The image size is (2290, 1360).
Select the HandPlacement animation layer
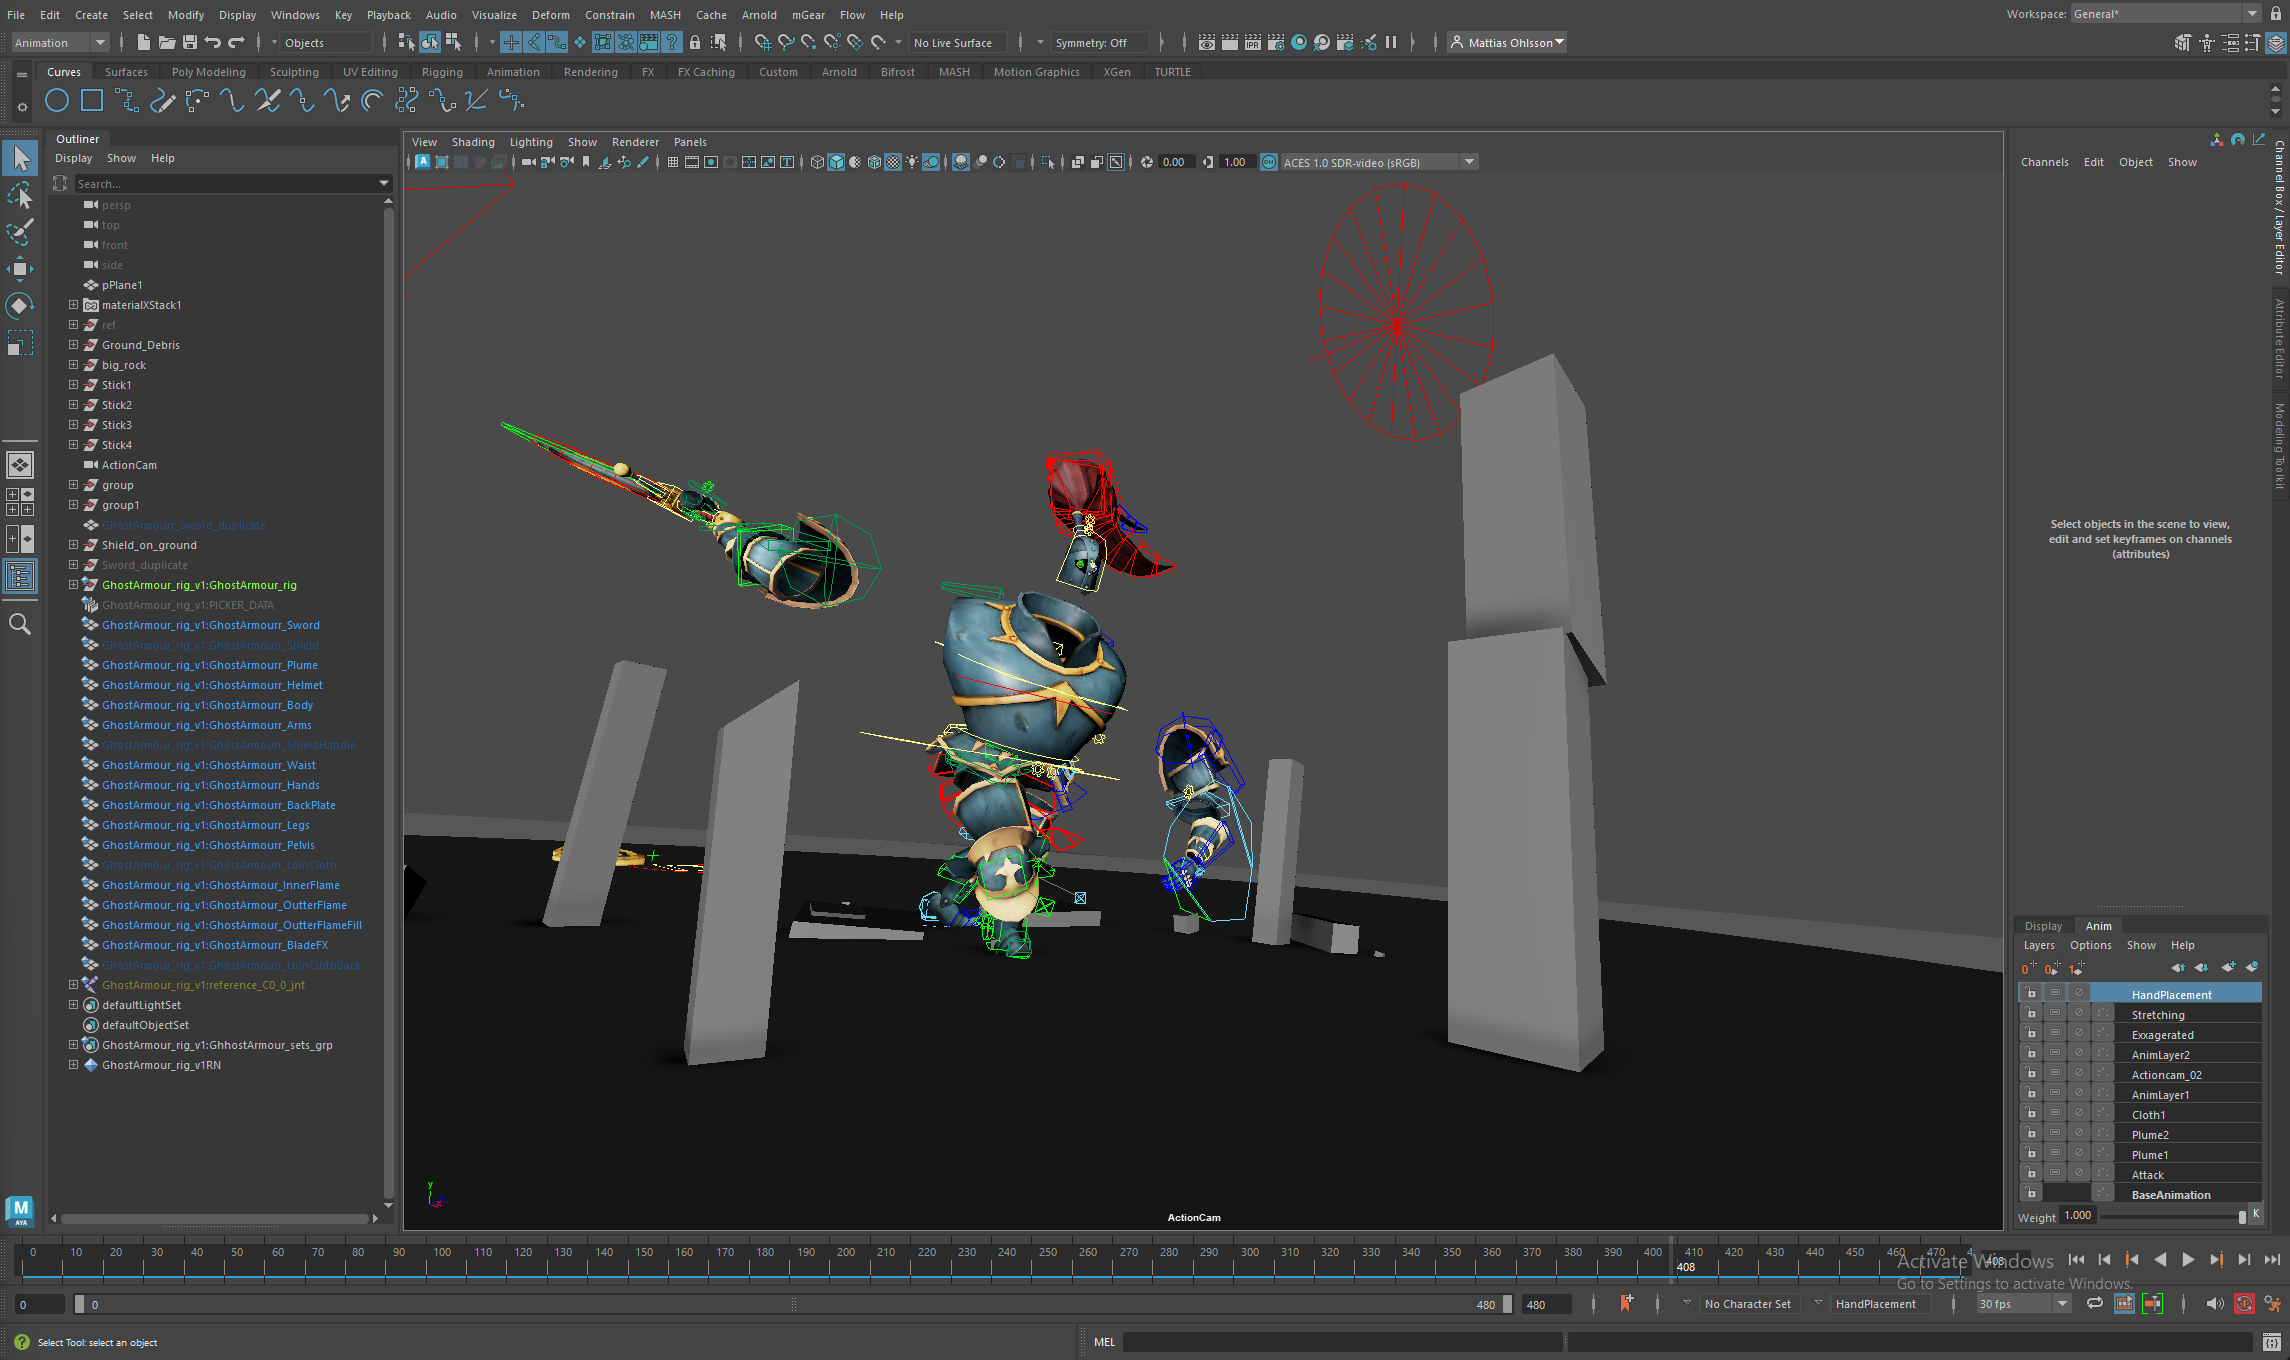[x=2170, y=994]
